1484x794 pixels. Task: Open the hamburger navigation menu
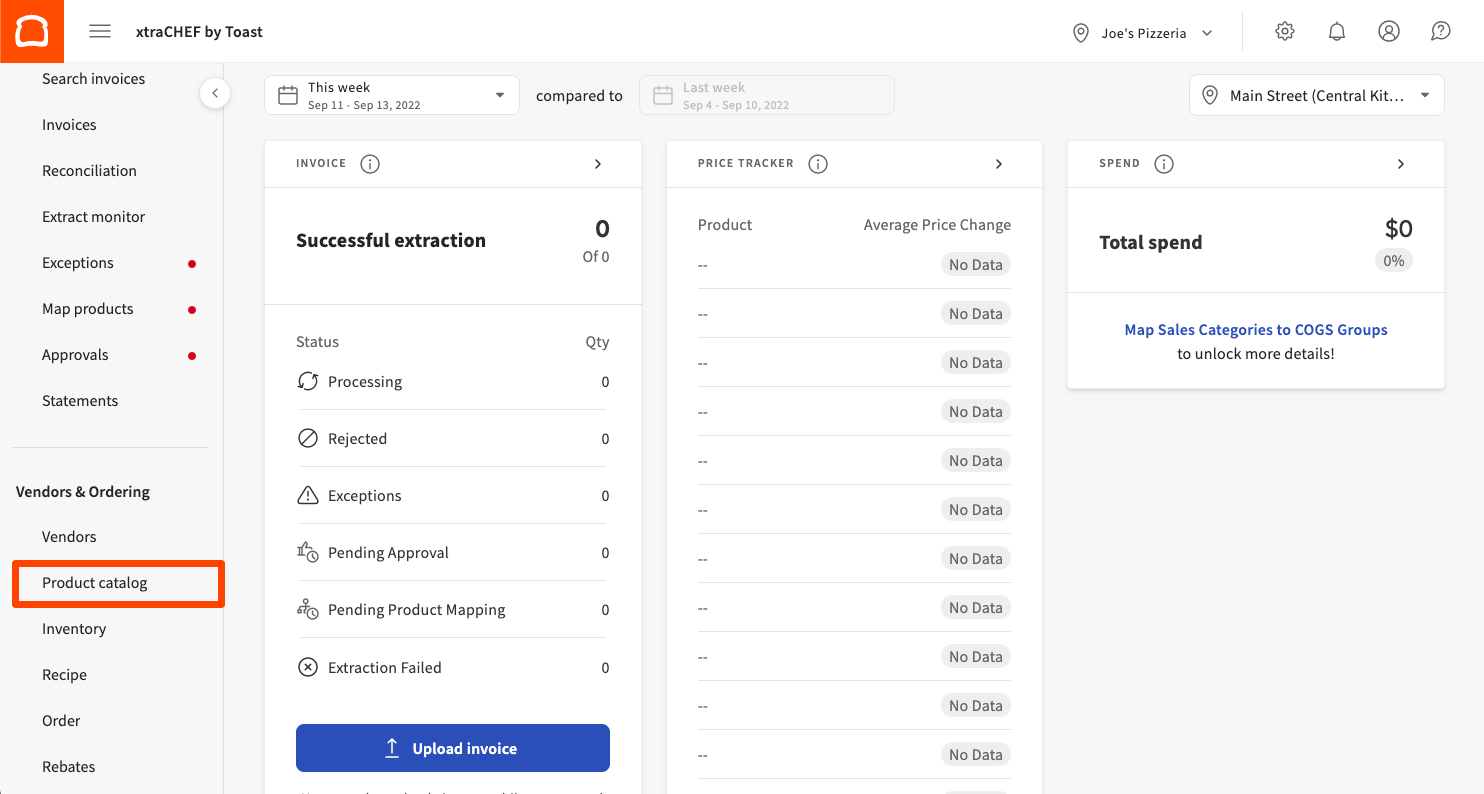pos(100,31)
